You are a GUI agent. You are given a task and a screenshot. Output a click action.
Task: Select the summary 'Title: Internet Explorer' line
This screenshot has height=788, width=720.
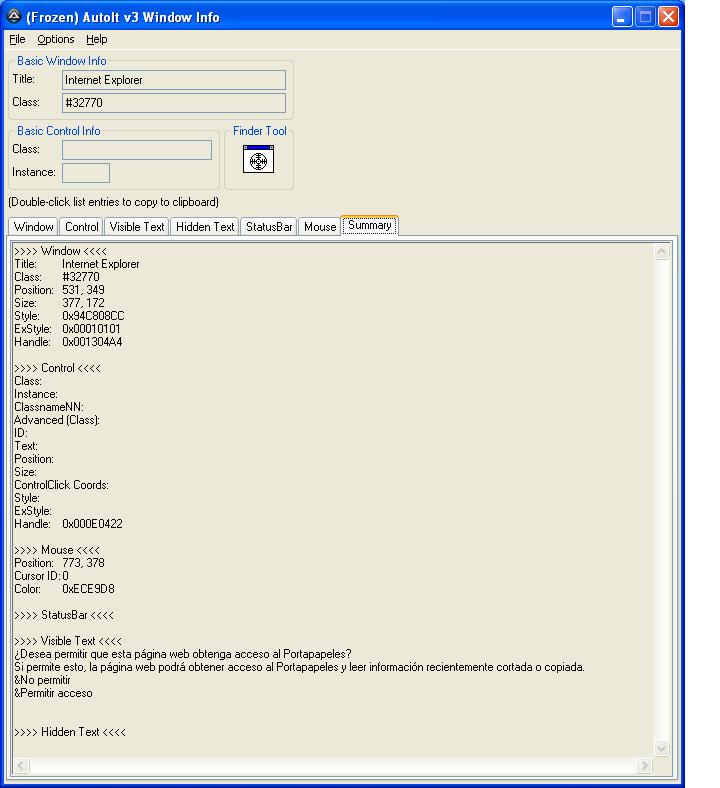(77, 264)
